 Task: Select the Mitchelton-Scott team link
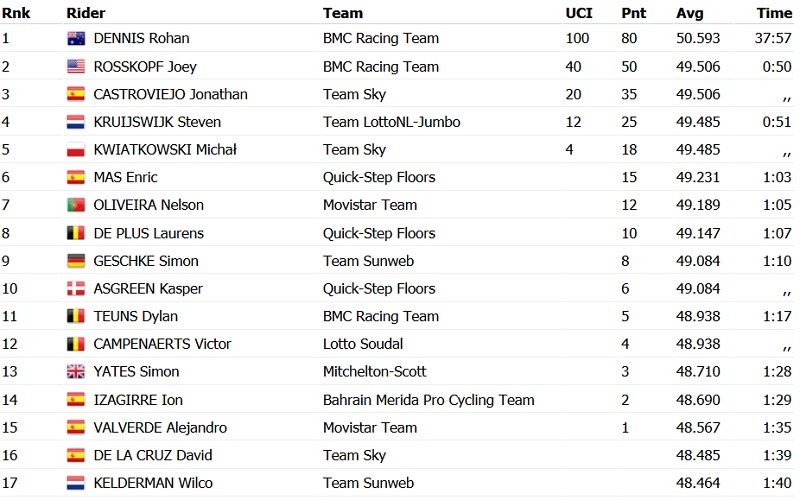coord(374,372)
